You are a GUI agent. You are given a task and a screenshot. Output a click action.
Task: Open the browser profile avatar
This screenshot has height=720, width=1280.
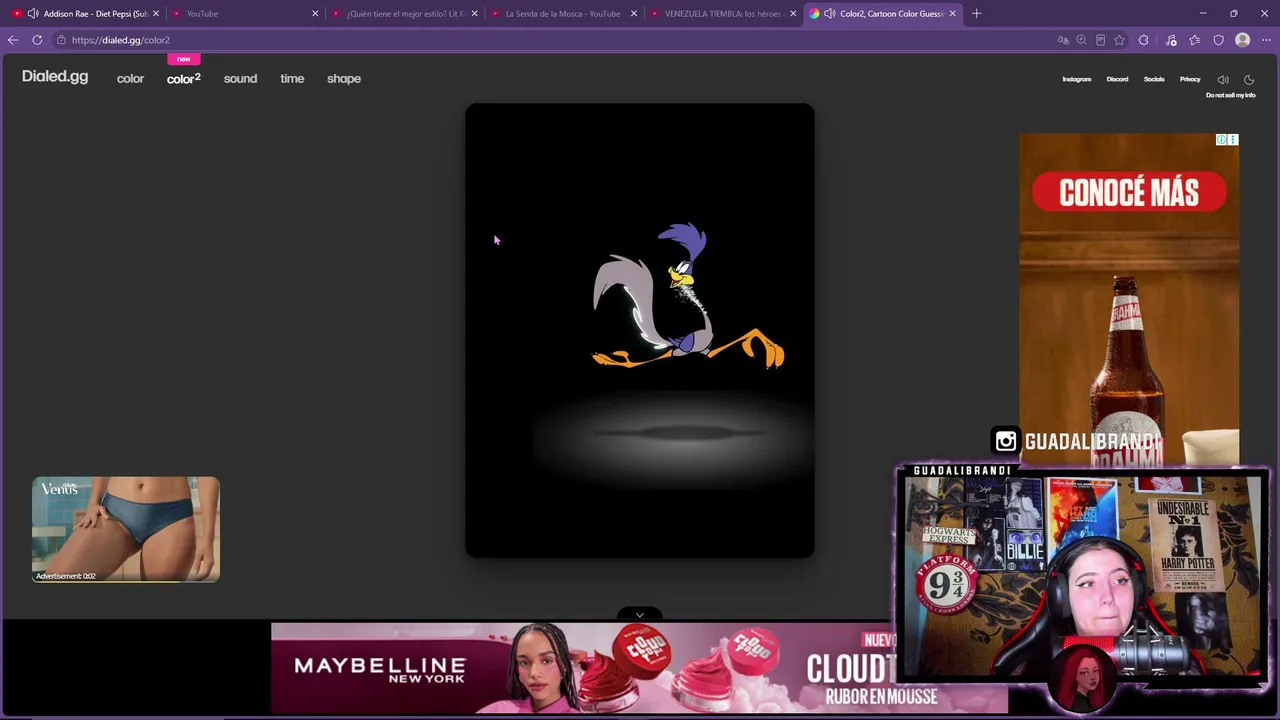pyautogui.click(x=1242, y=40)
